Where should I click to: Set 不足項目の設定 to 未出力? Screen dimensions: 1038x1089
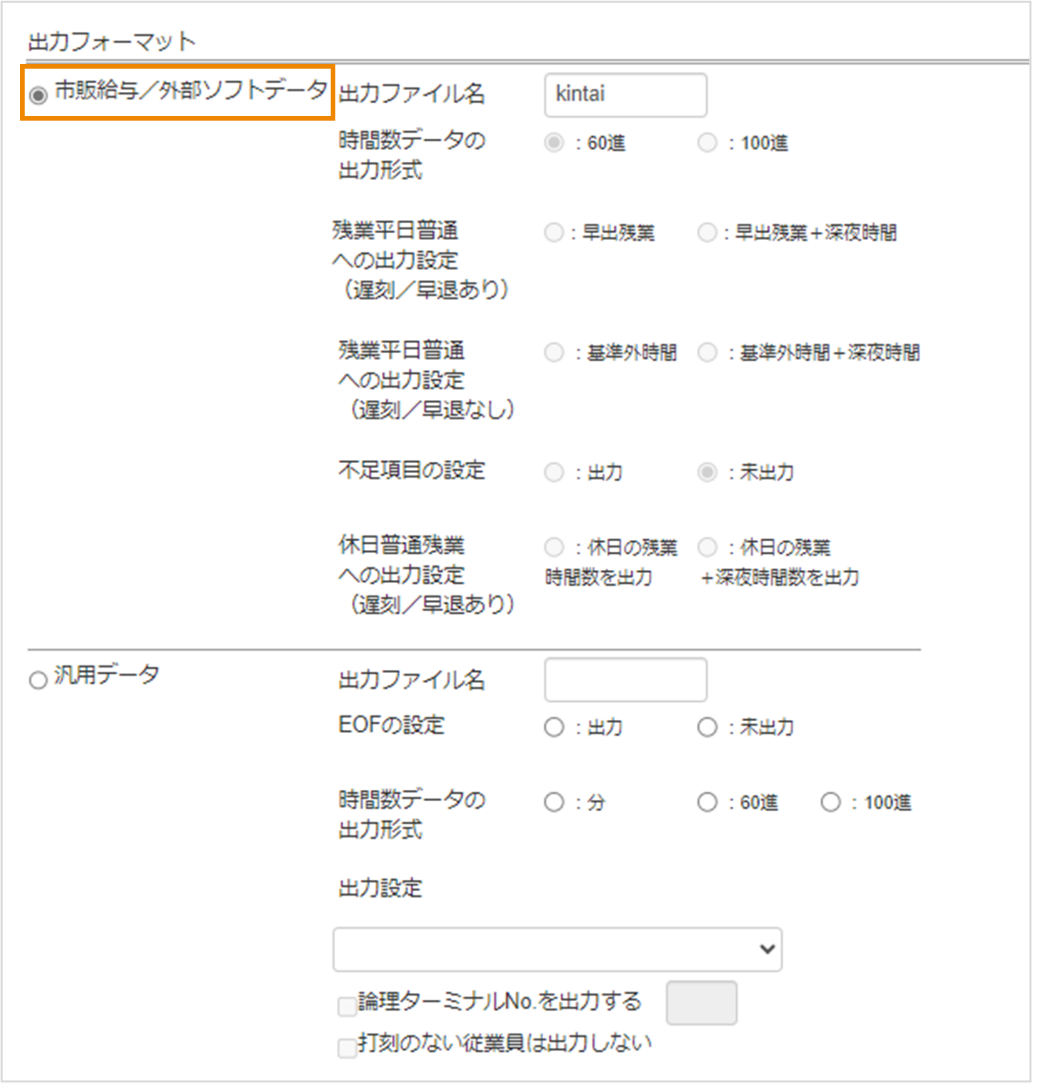[x=707, y=472]
